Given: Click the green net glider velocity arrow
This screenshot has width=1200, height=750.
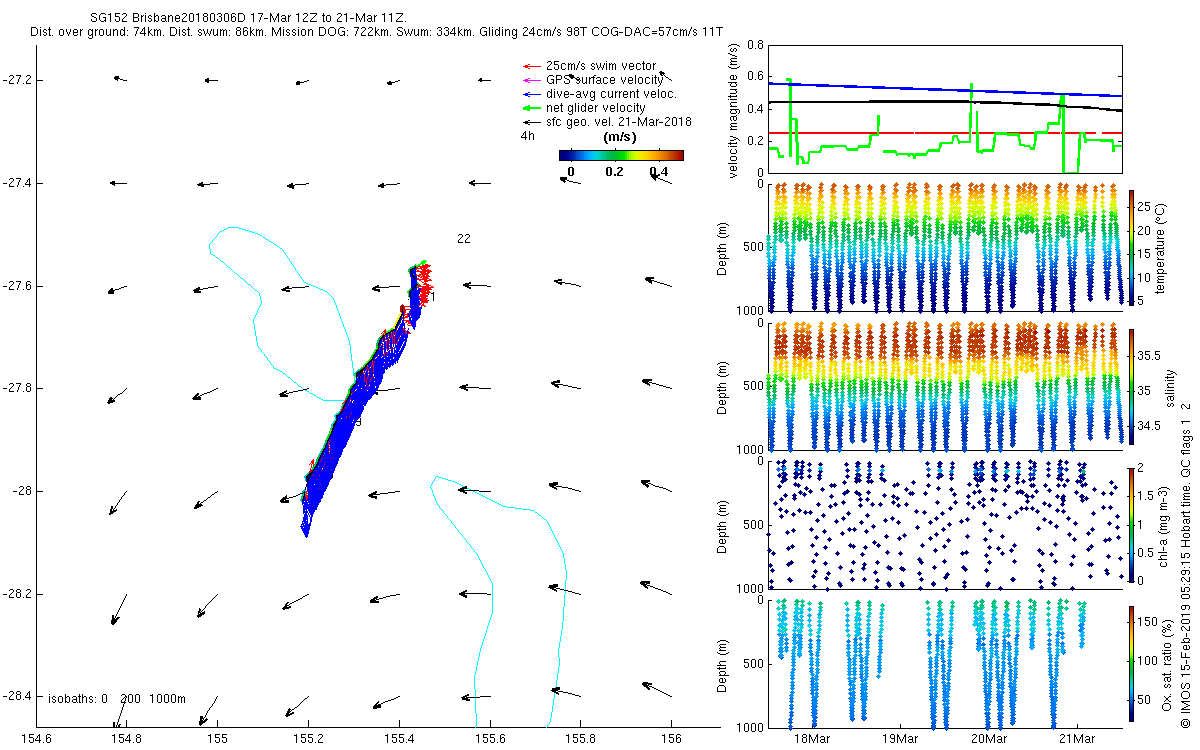Looking at the screenshot, I should [x=530, y=108].
